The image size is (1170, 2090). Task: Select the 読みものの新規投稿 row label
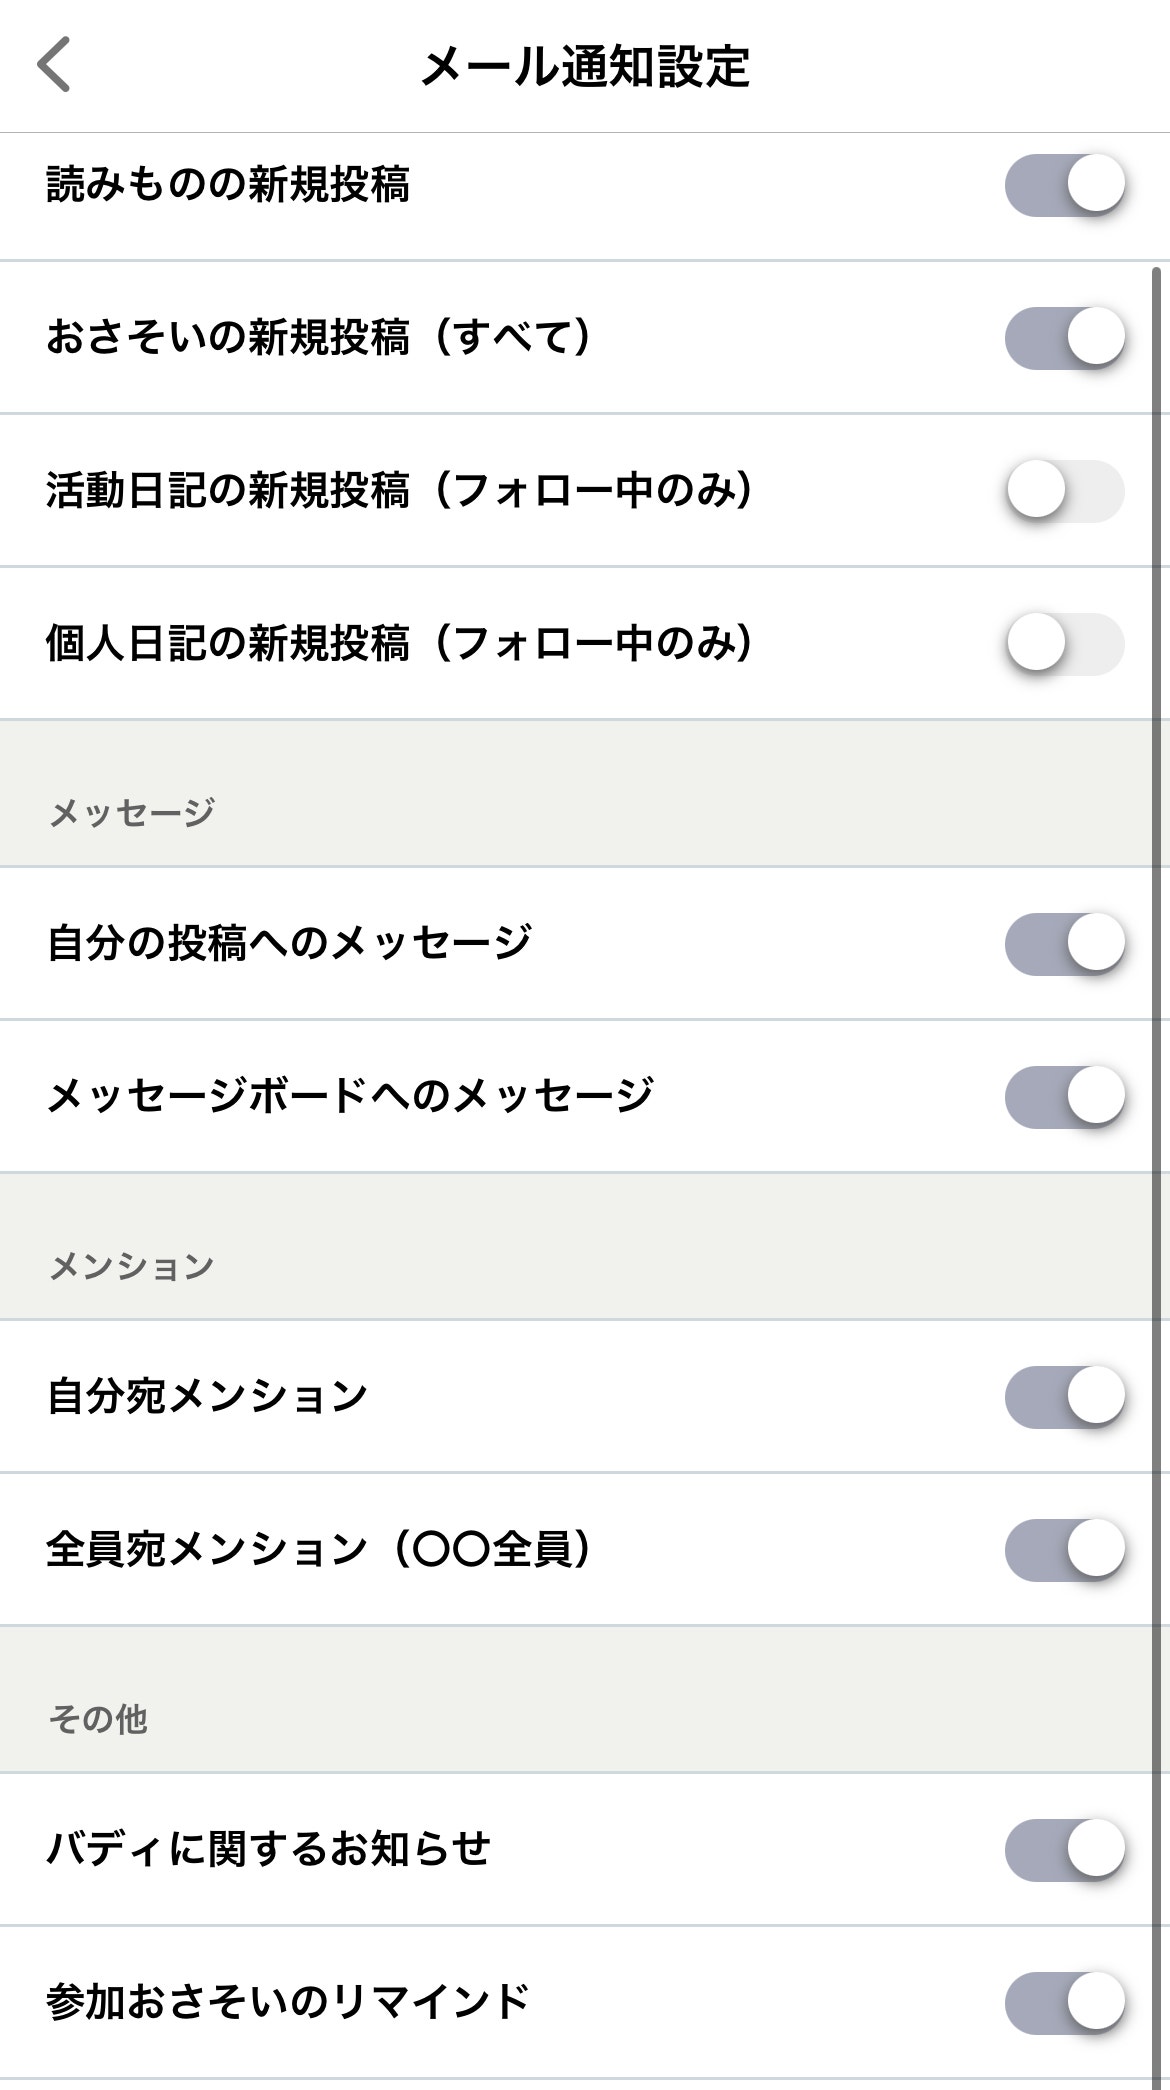[228, 186]
